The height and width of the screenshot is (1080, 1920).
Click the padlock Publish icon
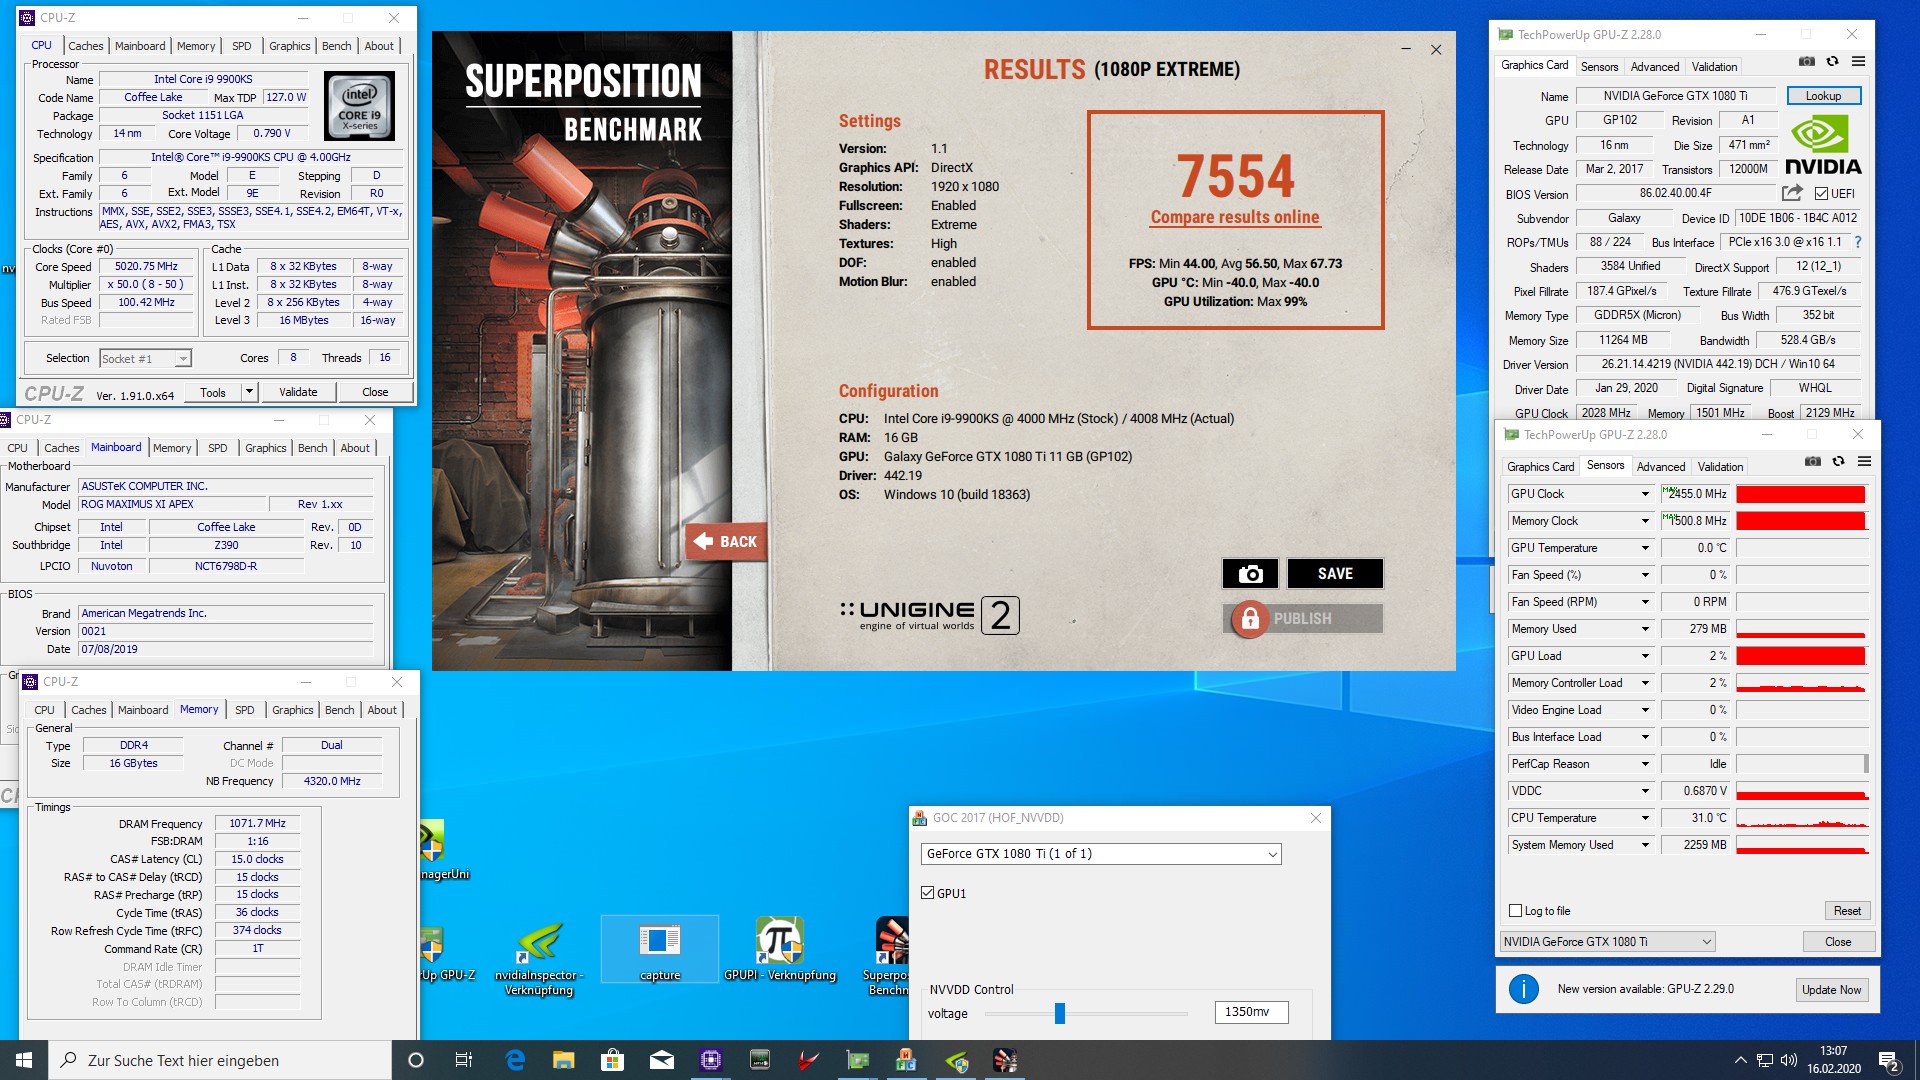[x=1249, y=619]
